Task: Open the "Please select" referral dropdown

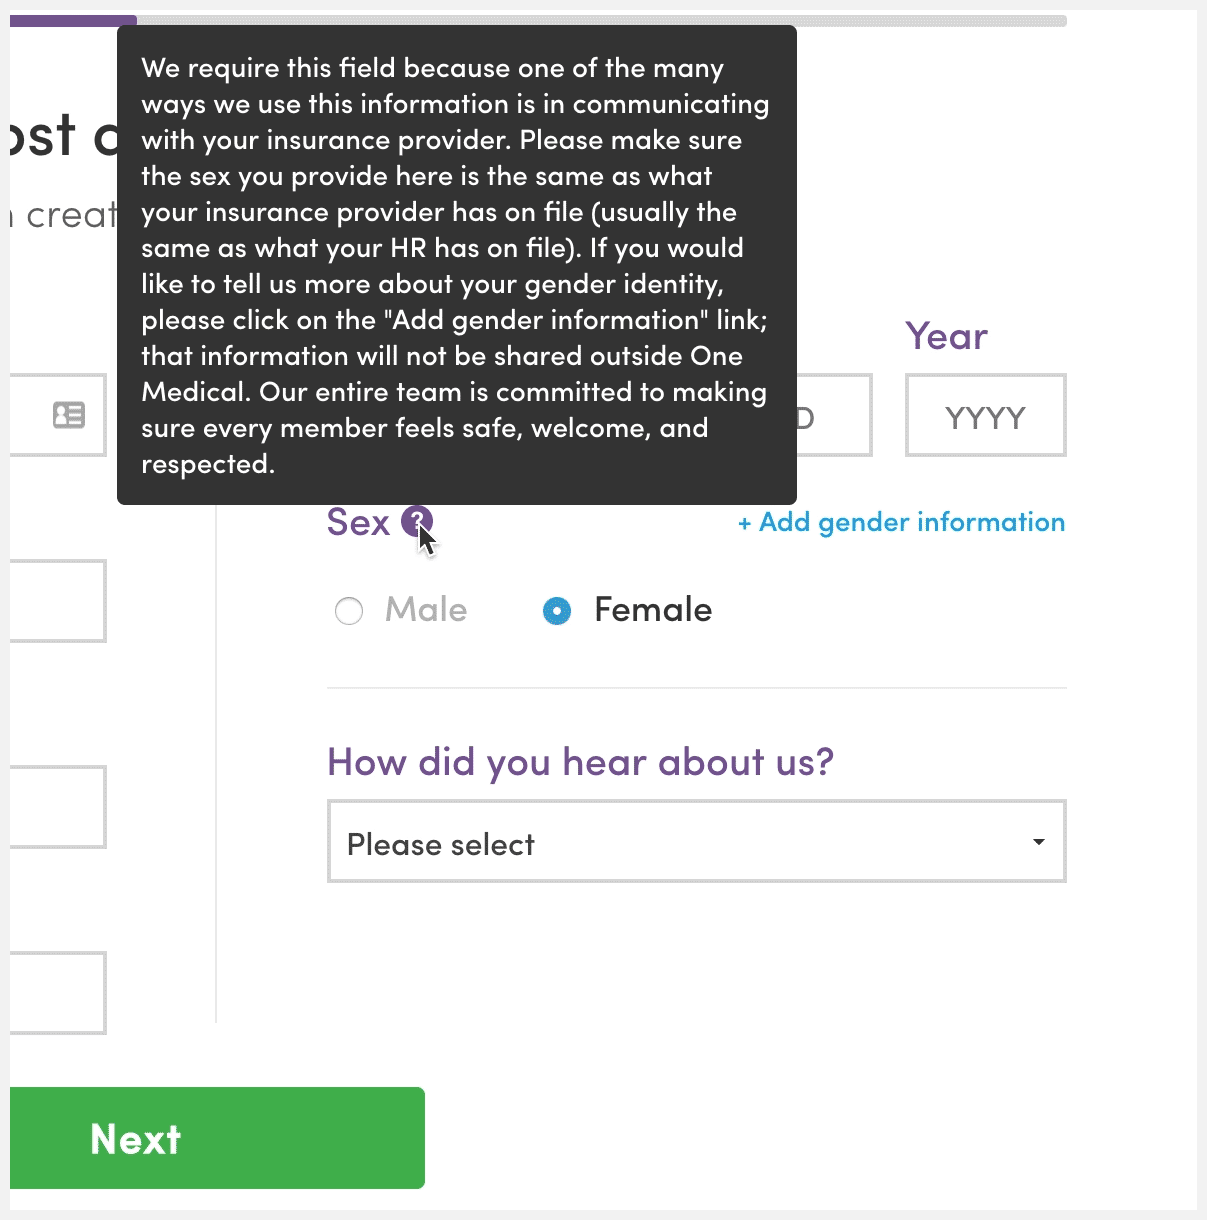Action: pos(680,842)
